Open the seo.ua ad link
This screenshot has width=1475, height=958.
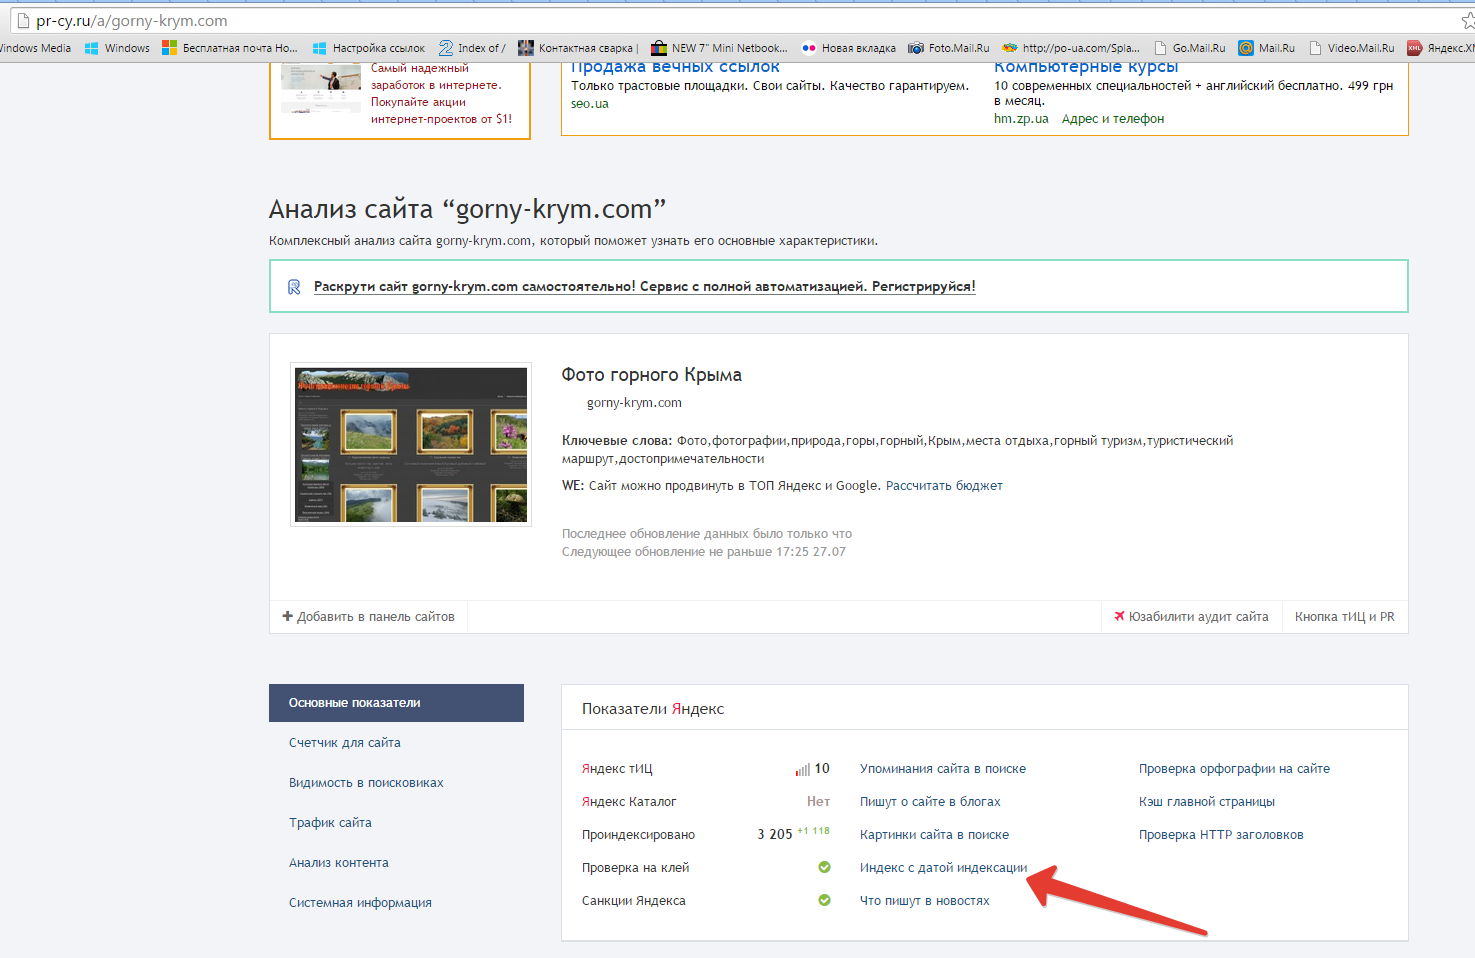(590, 104)
